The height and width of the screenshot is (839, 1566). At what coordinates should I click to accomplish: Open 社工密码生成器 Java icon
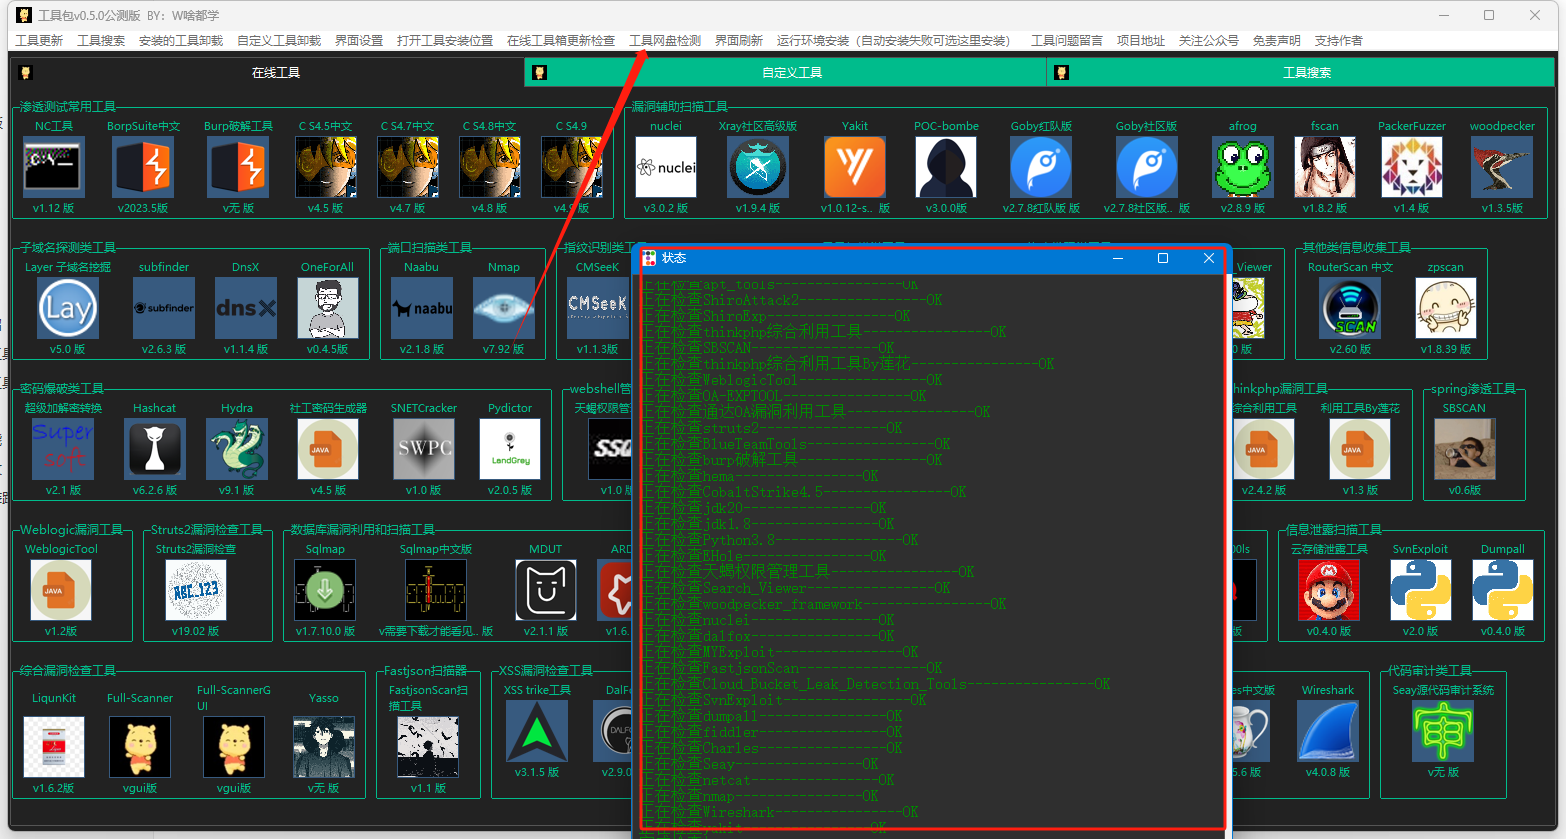(328, 449)
